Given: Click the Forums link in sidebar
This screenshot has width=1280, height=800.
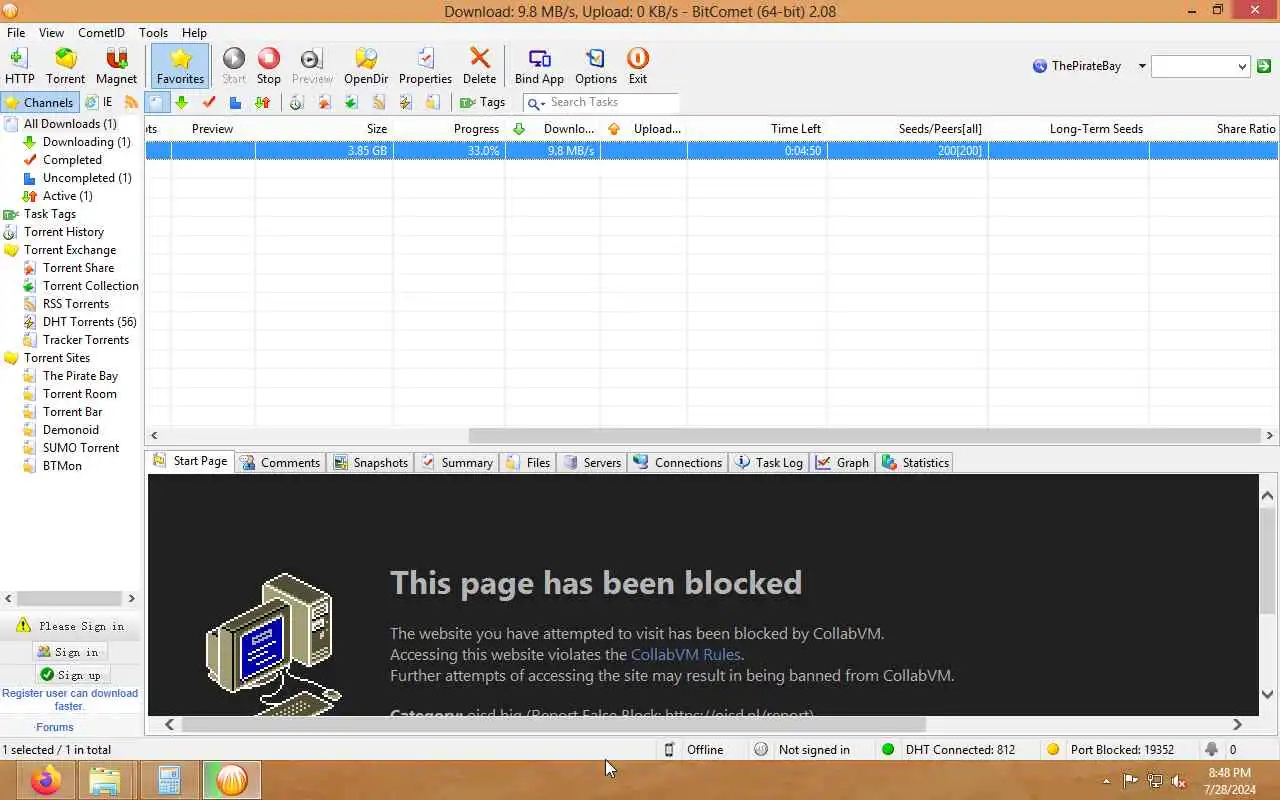Looking at the screenshot, I should (55, 727).
